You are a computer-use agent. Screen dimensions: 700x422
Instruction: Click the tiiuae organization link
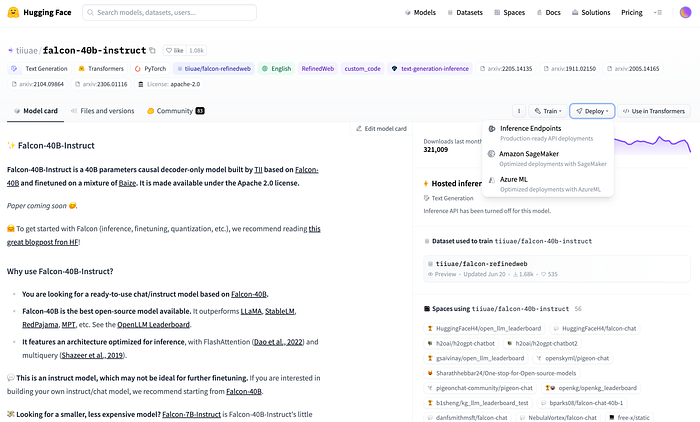(27, 50)
